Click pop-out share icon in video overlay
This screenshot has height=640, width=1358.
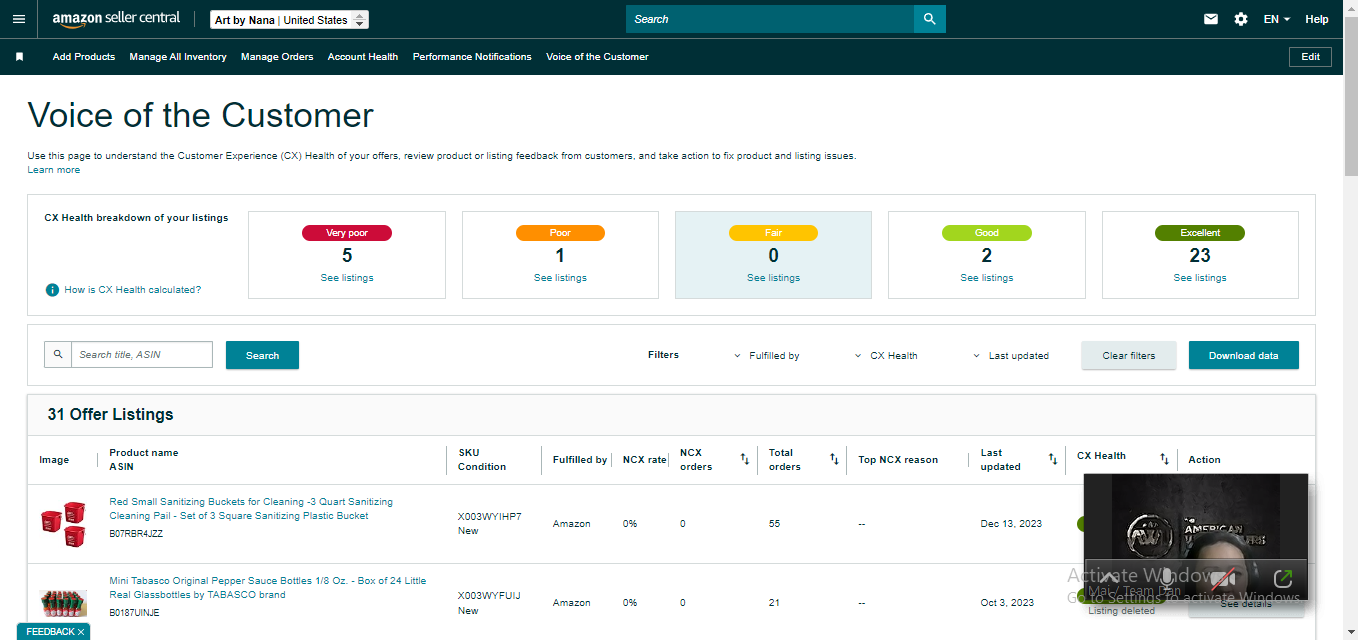click(x=1283, y=578)
